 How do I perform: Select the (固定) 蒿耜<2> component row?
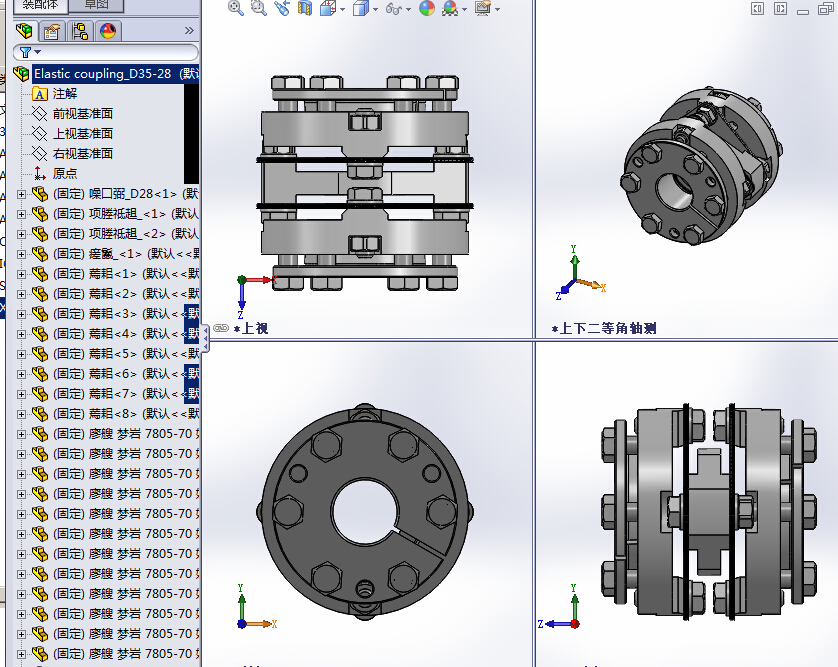pyautogui.click(x=126, y=294)
